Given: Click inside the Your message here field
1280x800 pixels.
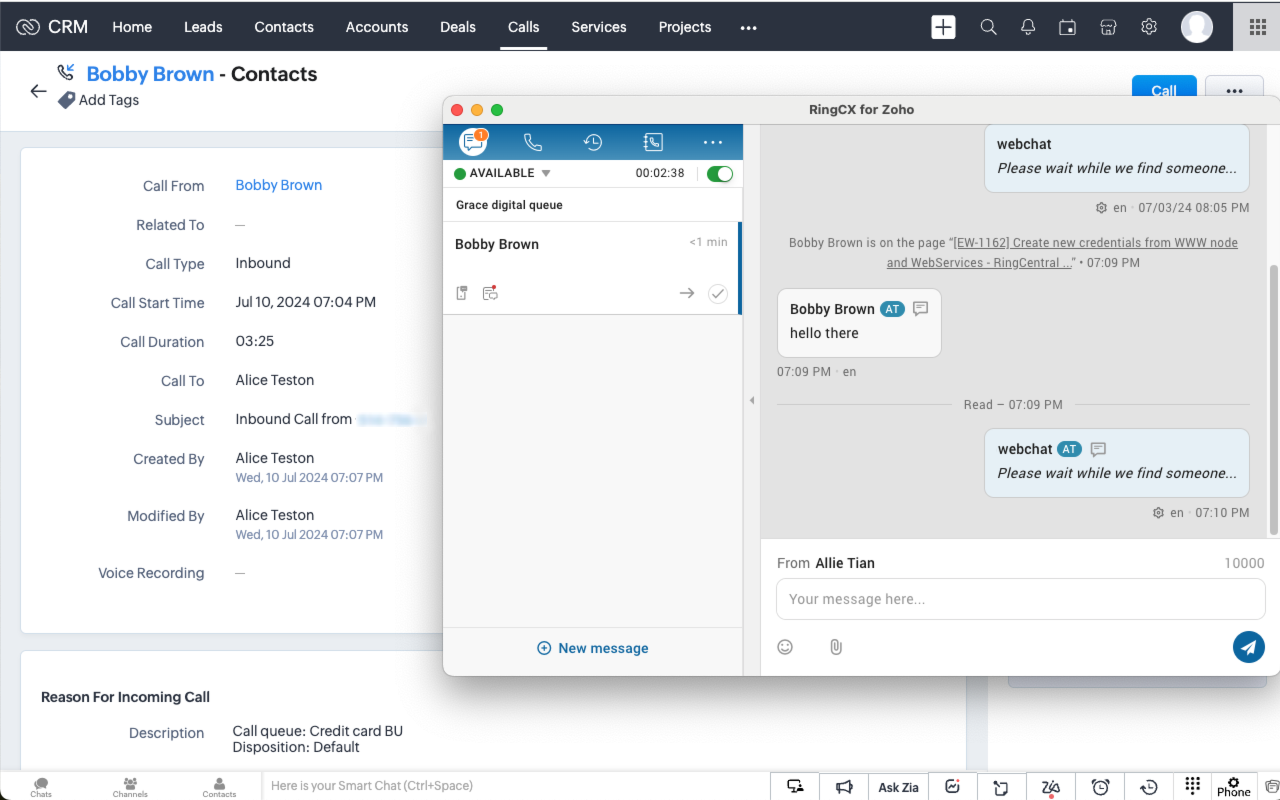Looking at the screenshot, I should click(x=1019, y=599).
